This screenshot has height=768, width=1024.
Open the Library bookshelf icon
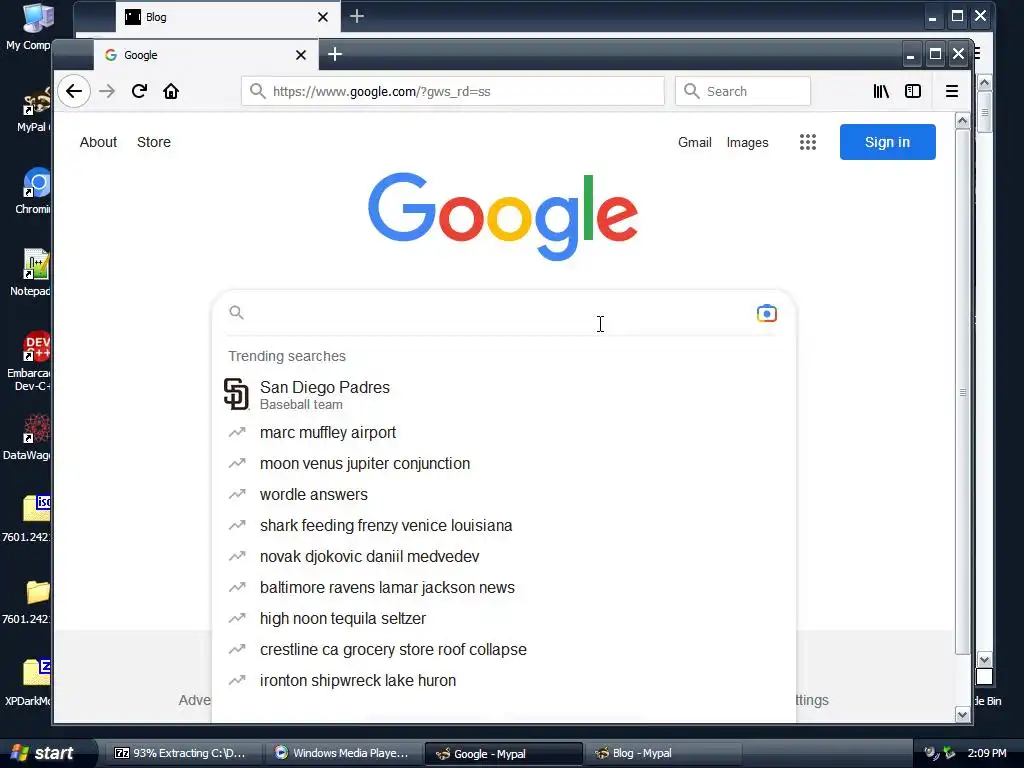pos(881,91)
